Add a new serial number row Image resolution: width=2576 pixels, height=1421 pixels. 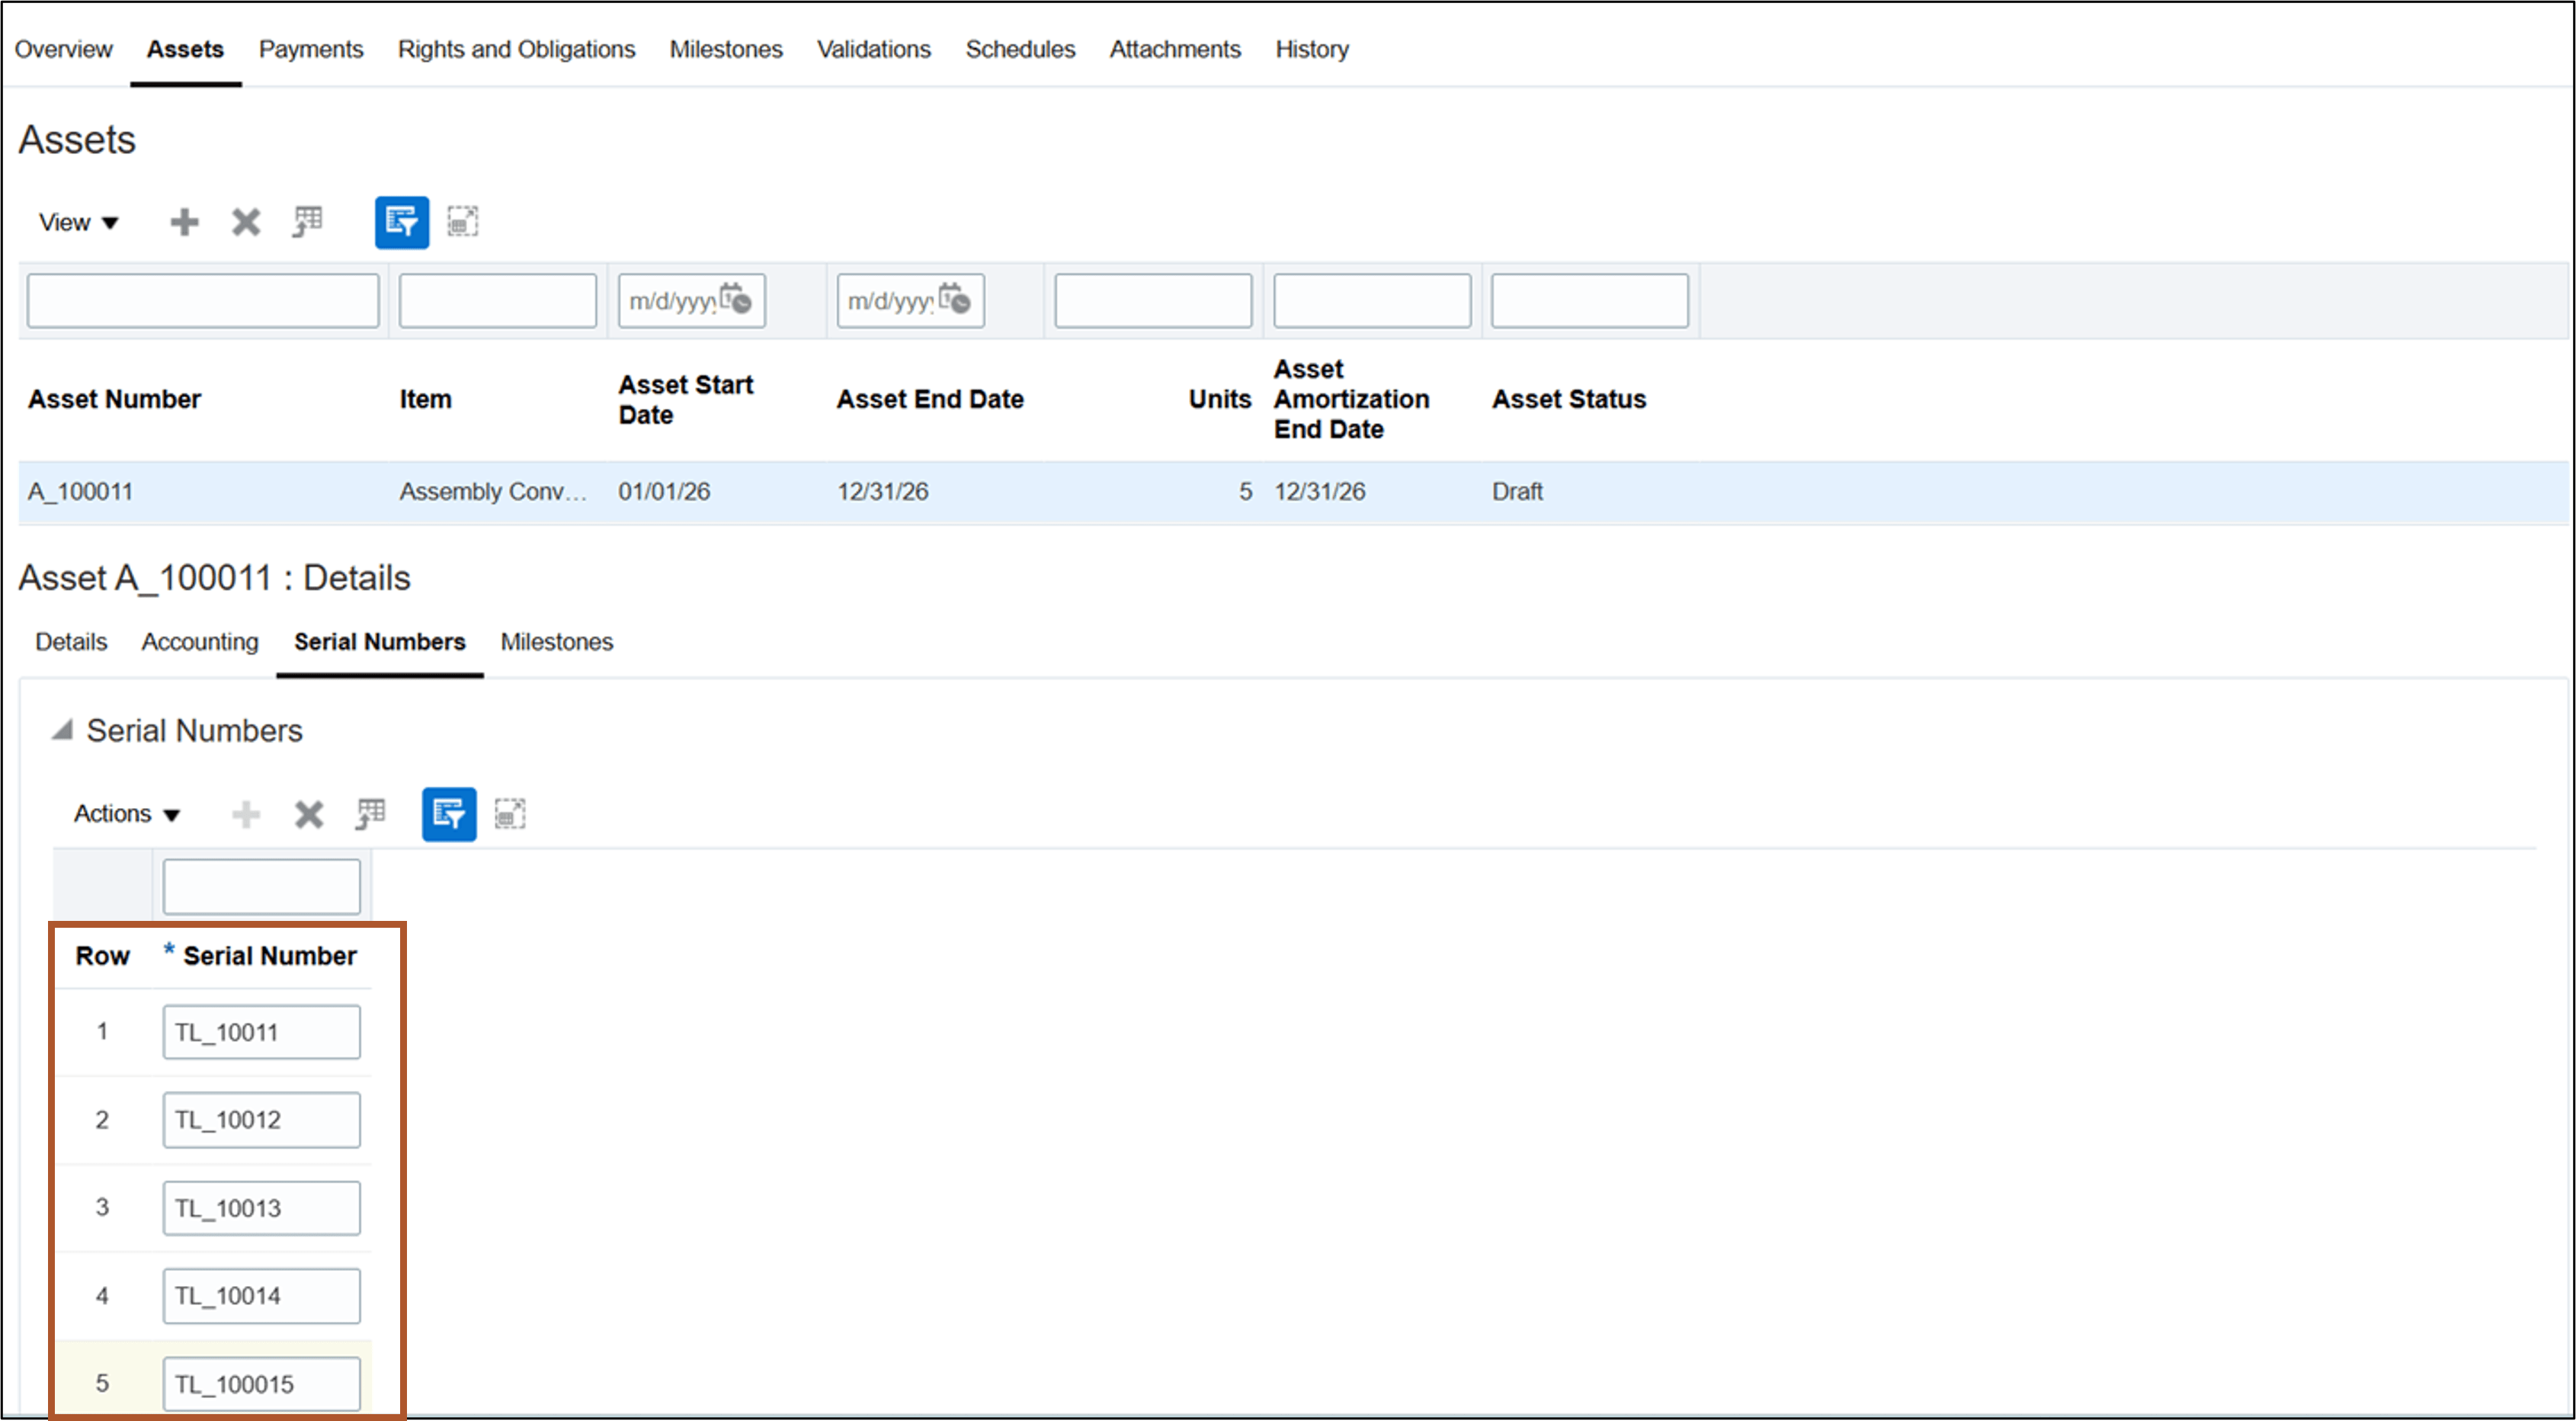click(x=246, y=814)
